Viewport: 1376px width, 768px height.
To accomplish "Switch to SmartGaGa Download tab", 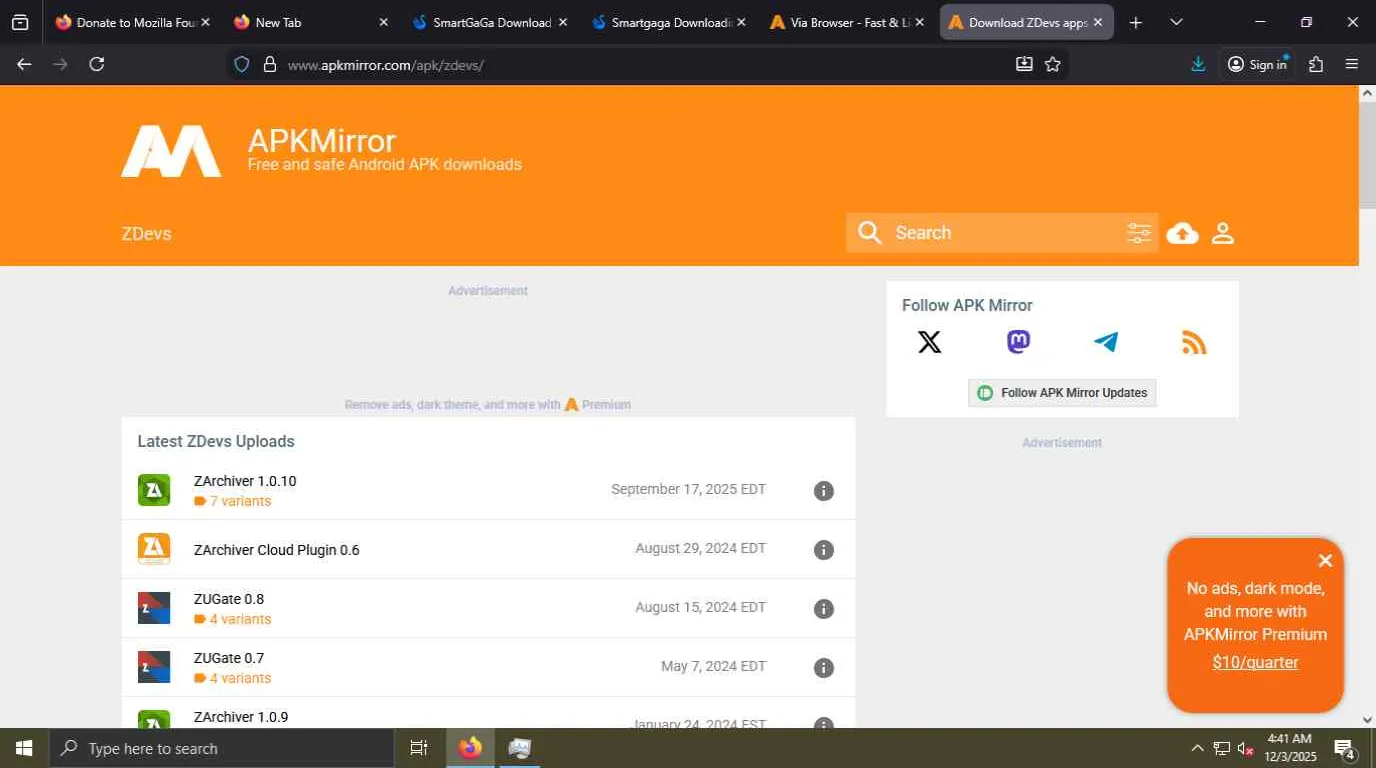I will tap(490, 22).
